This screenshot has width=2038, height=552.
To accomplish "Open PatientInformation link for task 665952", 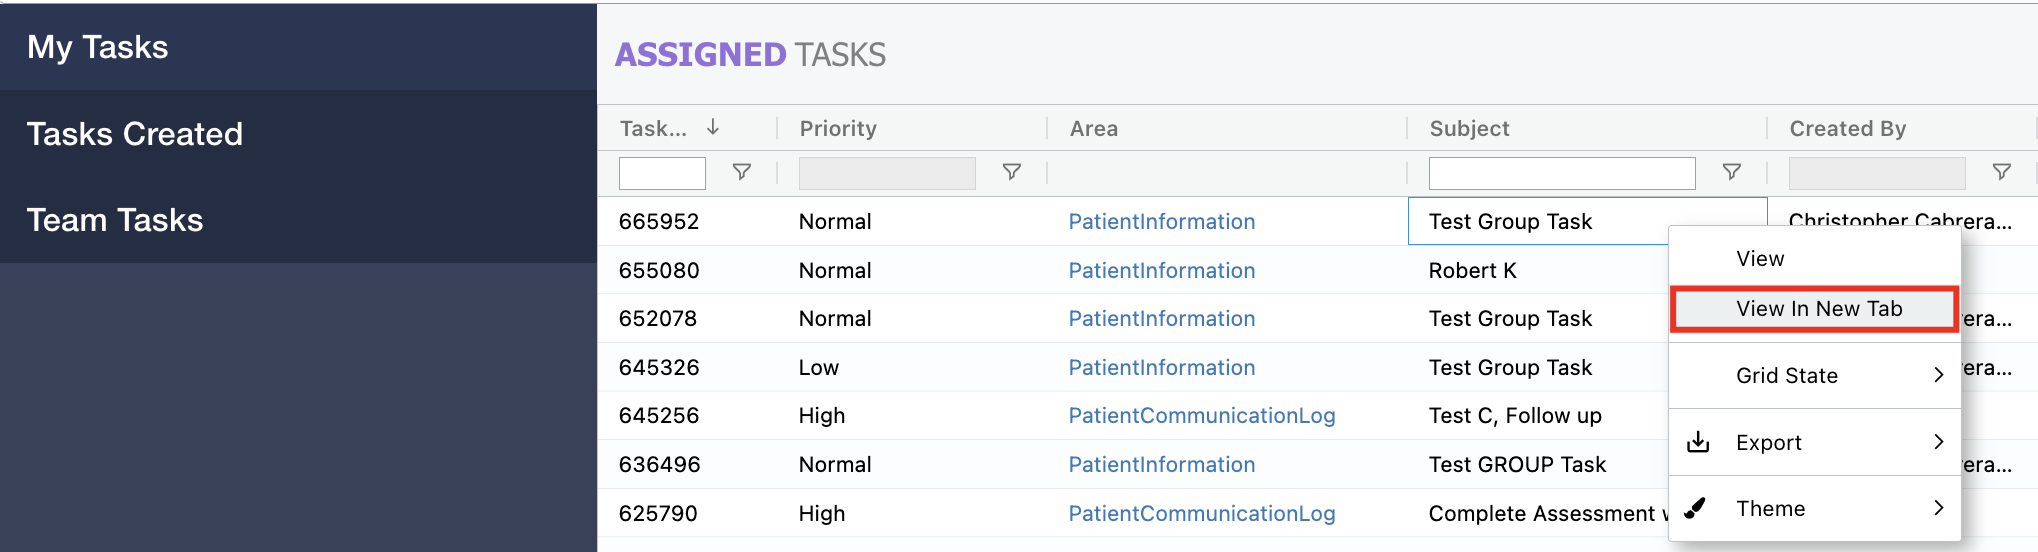I will coord(1161,222).
